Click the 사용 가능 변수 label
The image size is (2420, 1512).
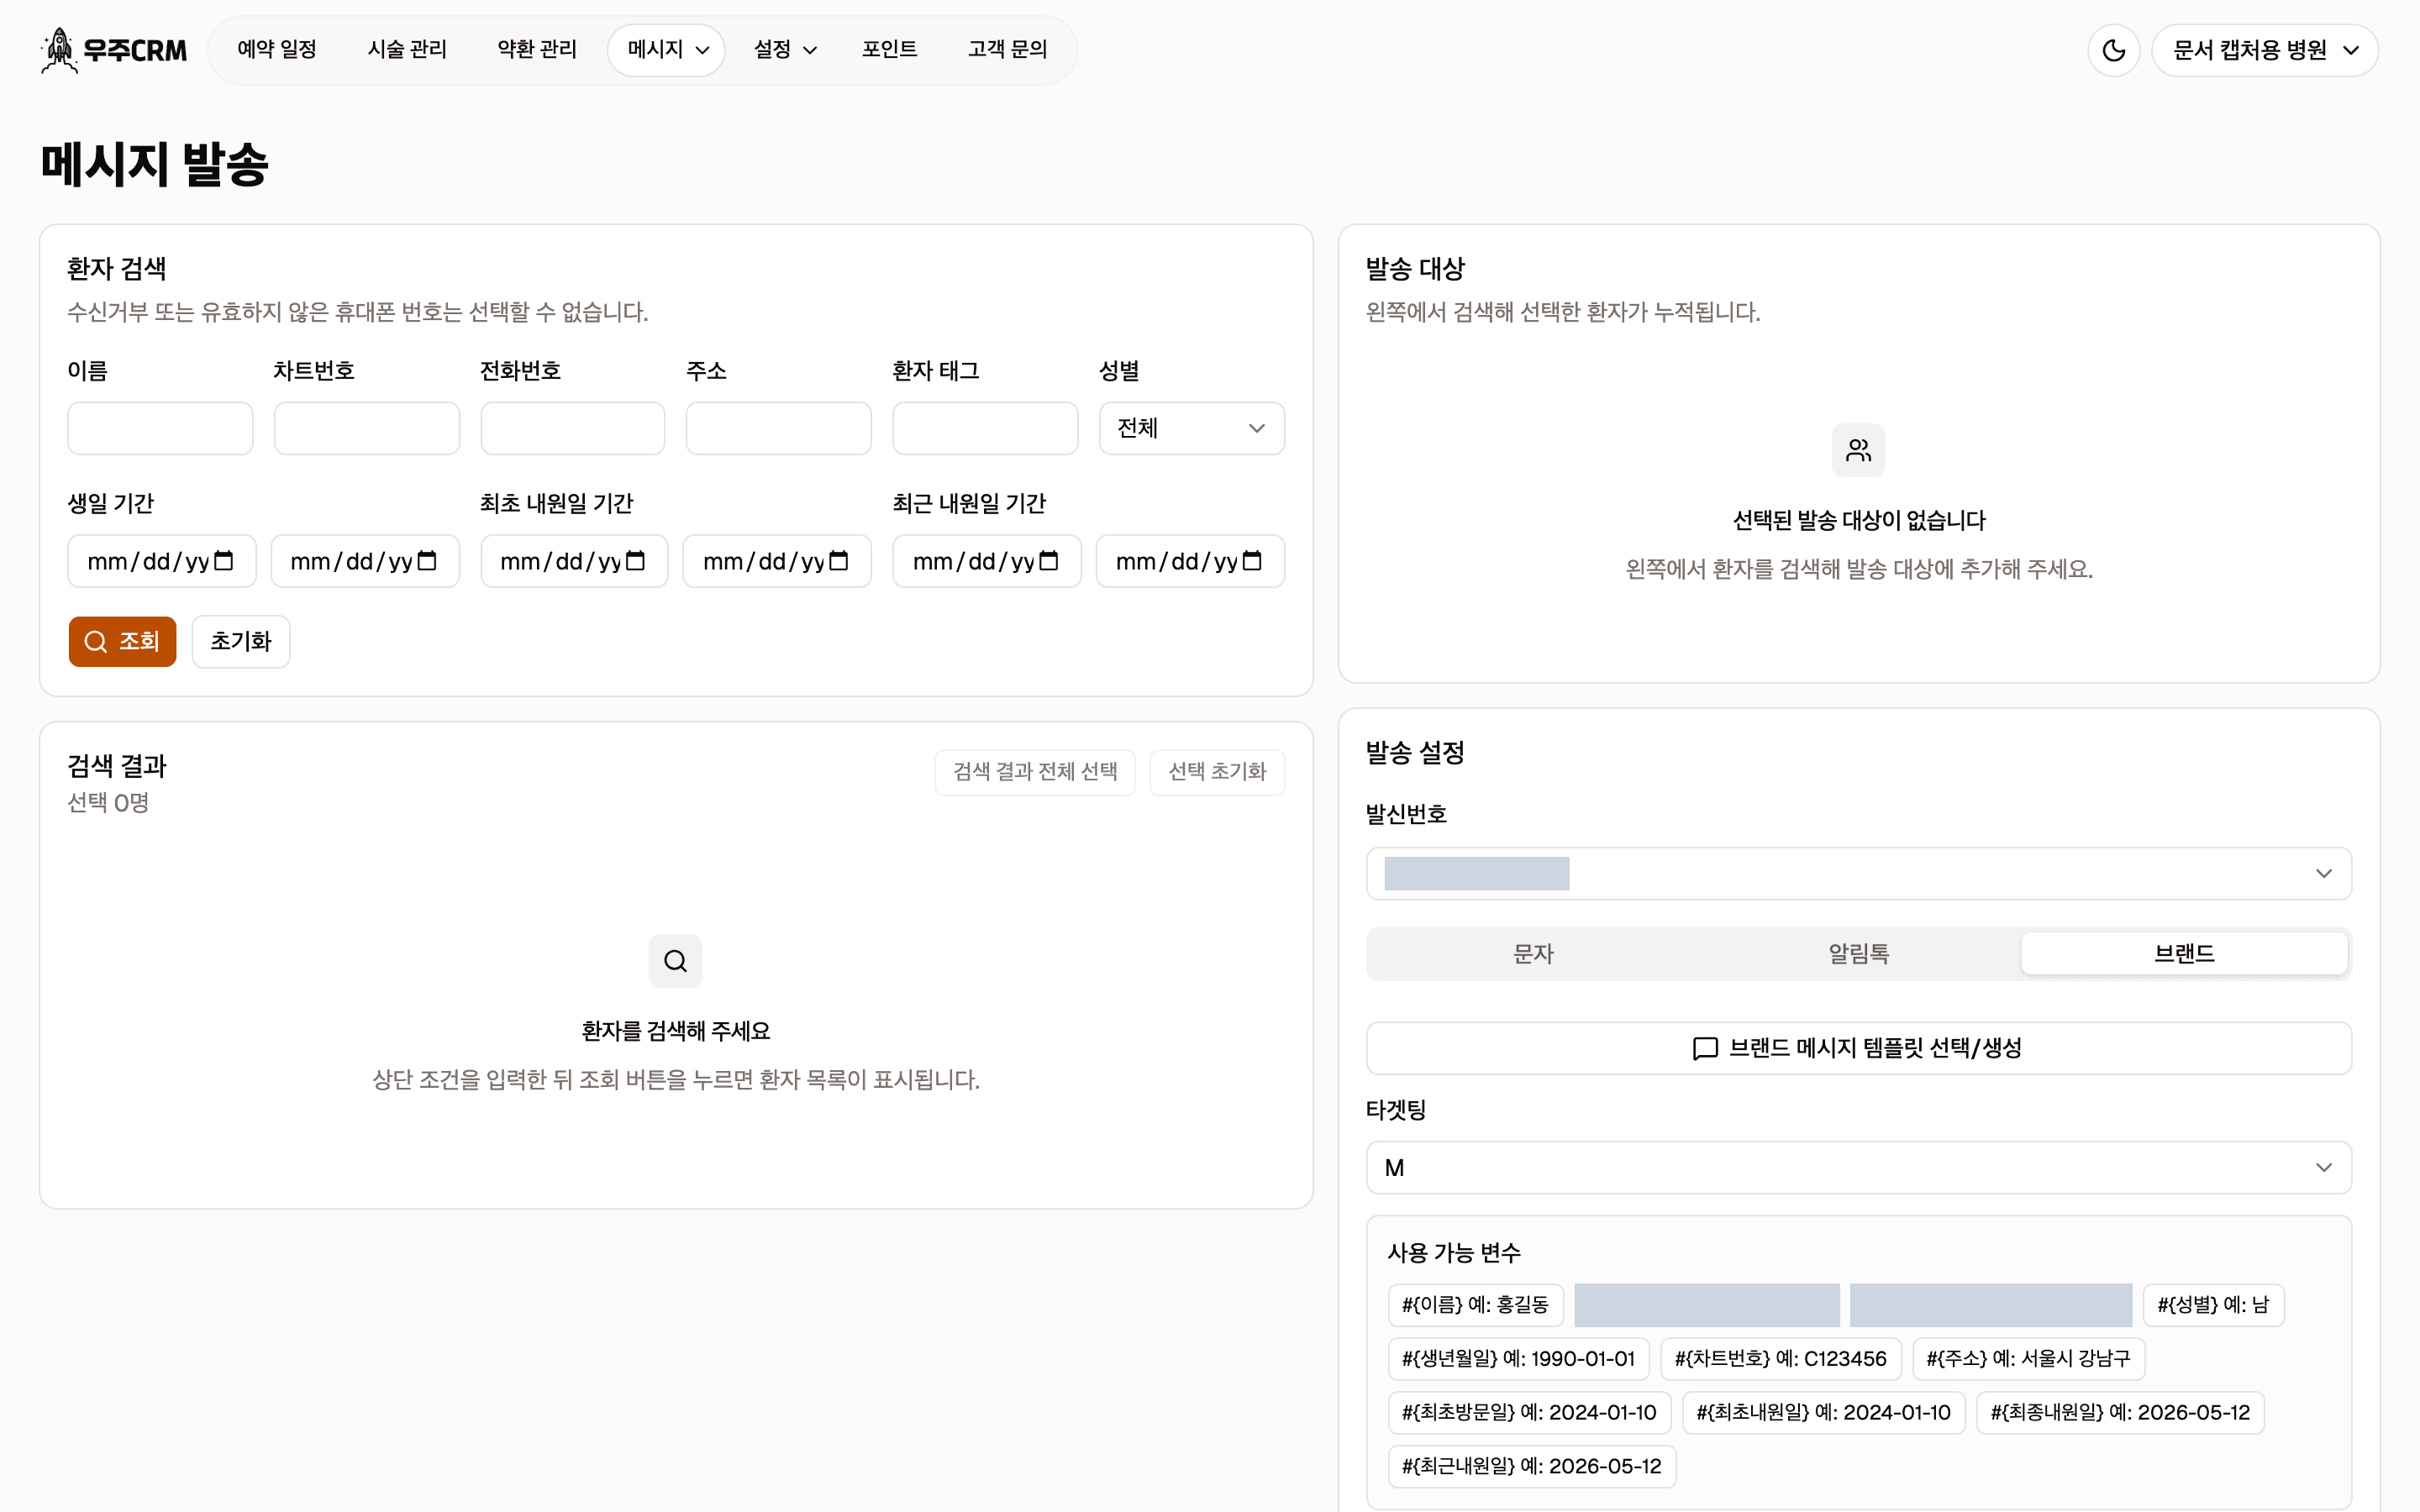(x=1454, y=1253)
